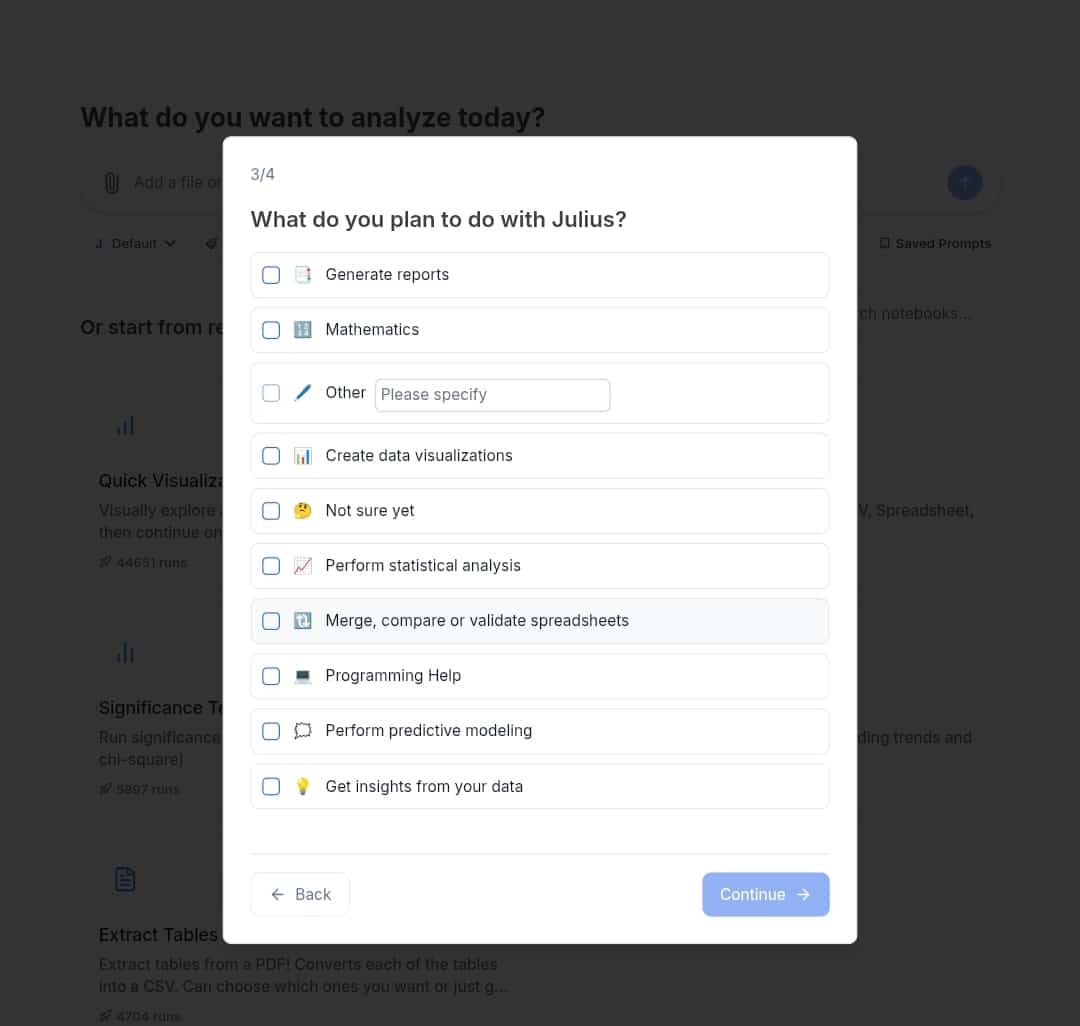Go back with the Back button
Screen dimensions: 1080x1026
coord(300,894)
